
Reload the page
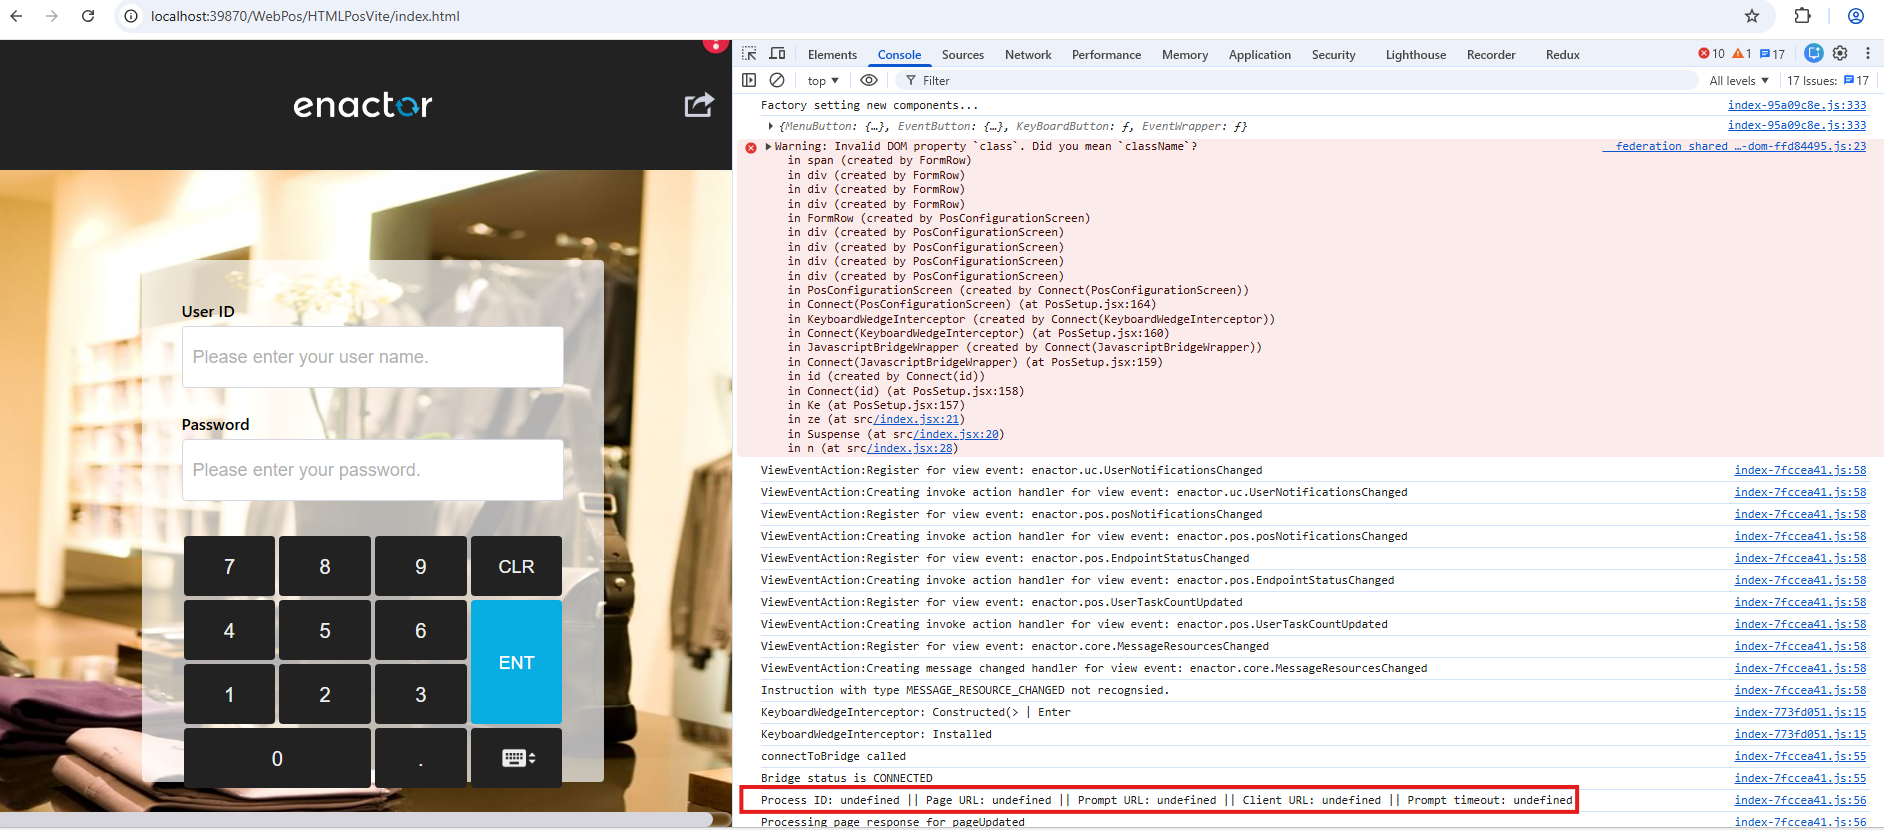(x=88, y=16)
